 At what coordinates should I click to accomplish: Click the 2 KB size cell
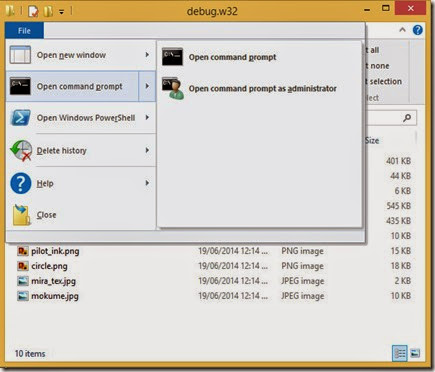tap(402, 281)
